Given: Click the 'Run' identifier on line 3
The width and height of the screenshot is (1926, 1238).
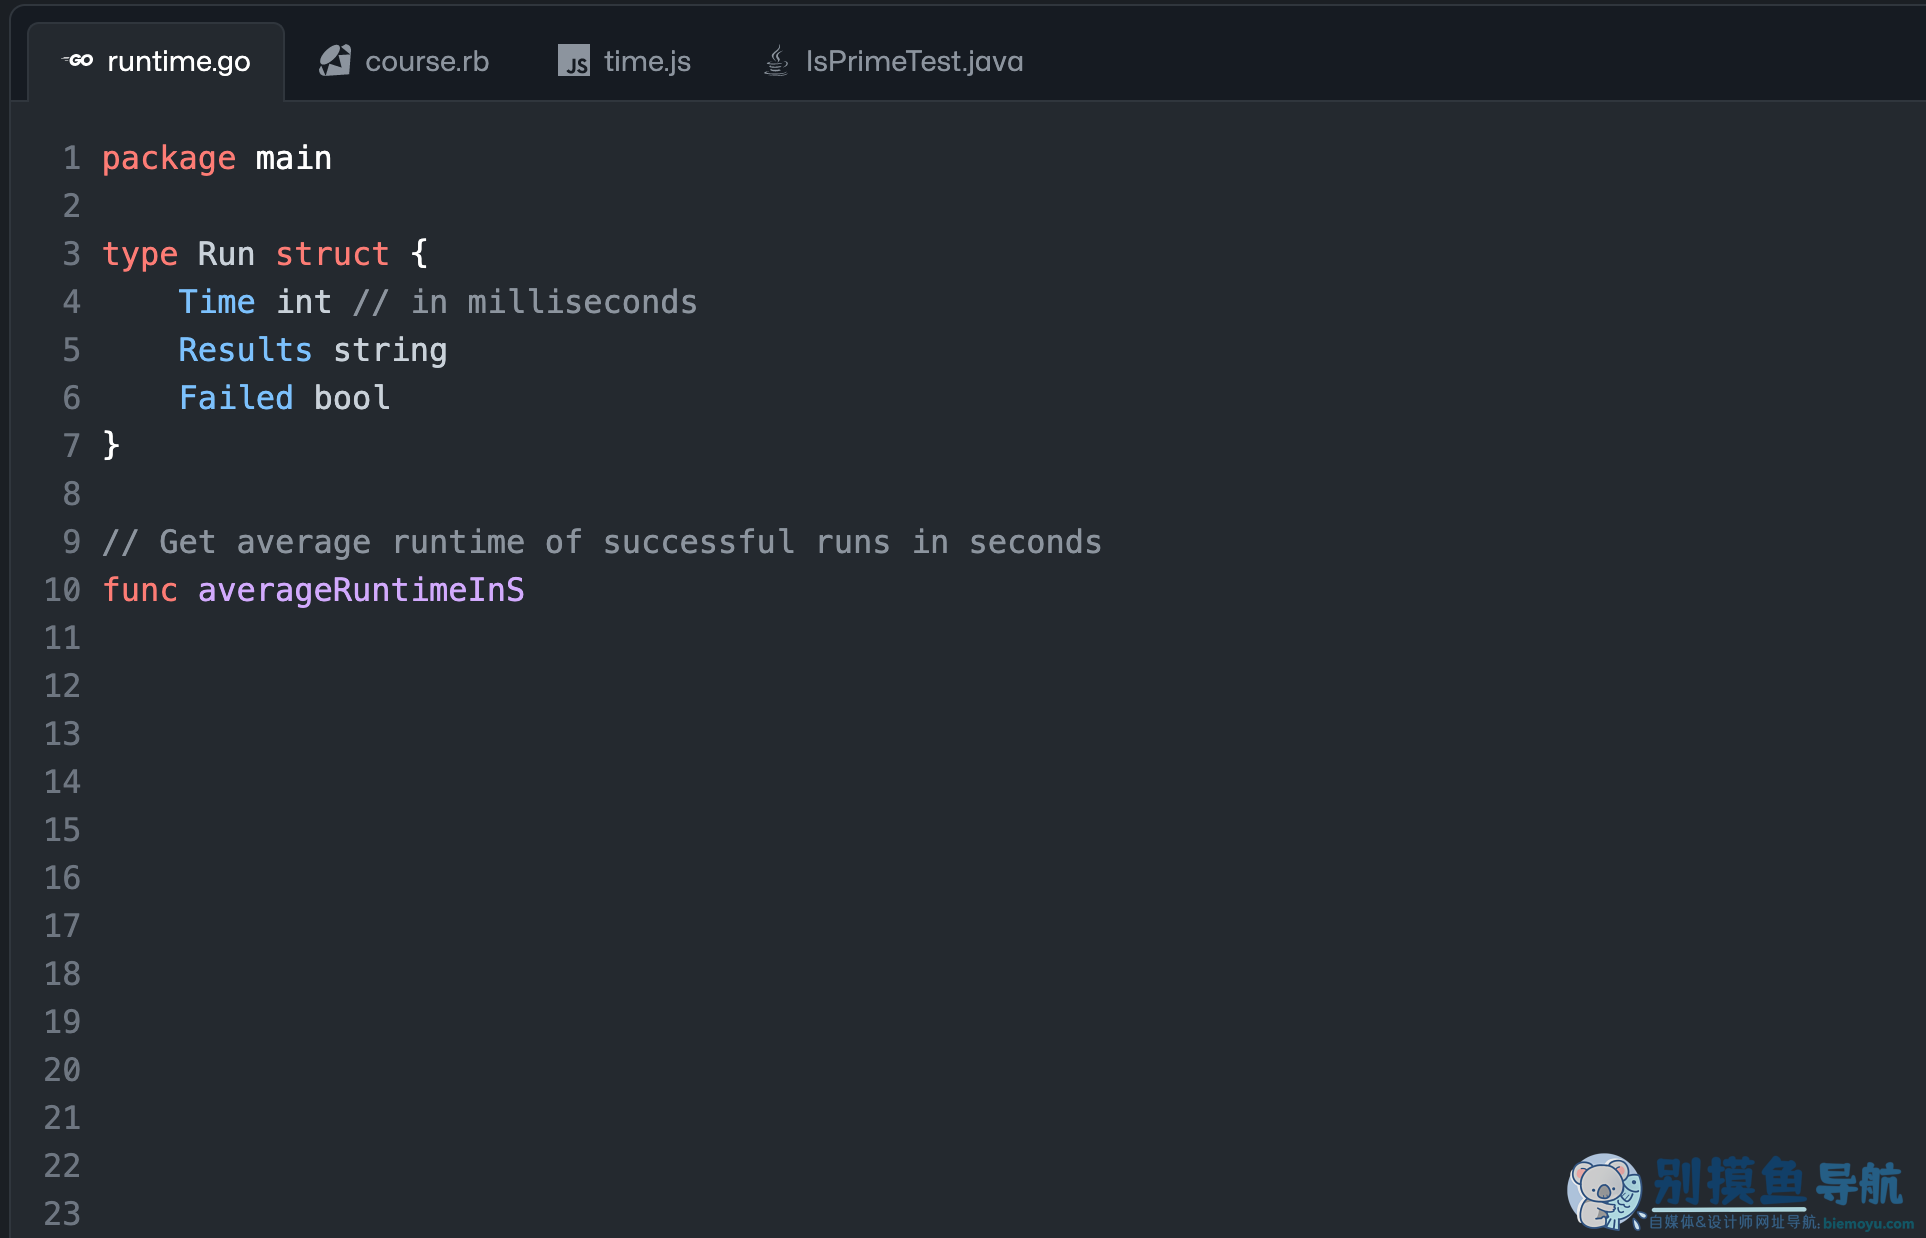Looking at the screenshot, I should (226, 254).
